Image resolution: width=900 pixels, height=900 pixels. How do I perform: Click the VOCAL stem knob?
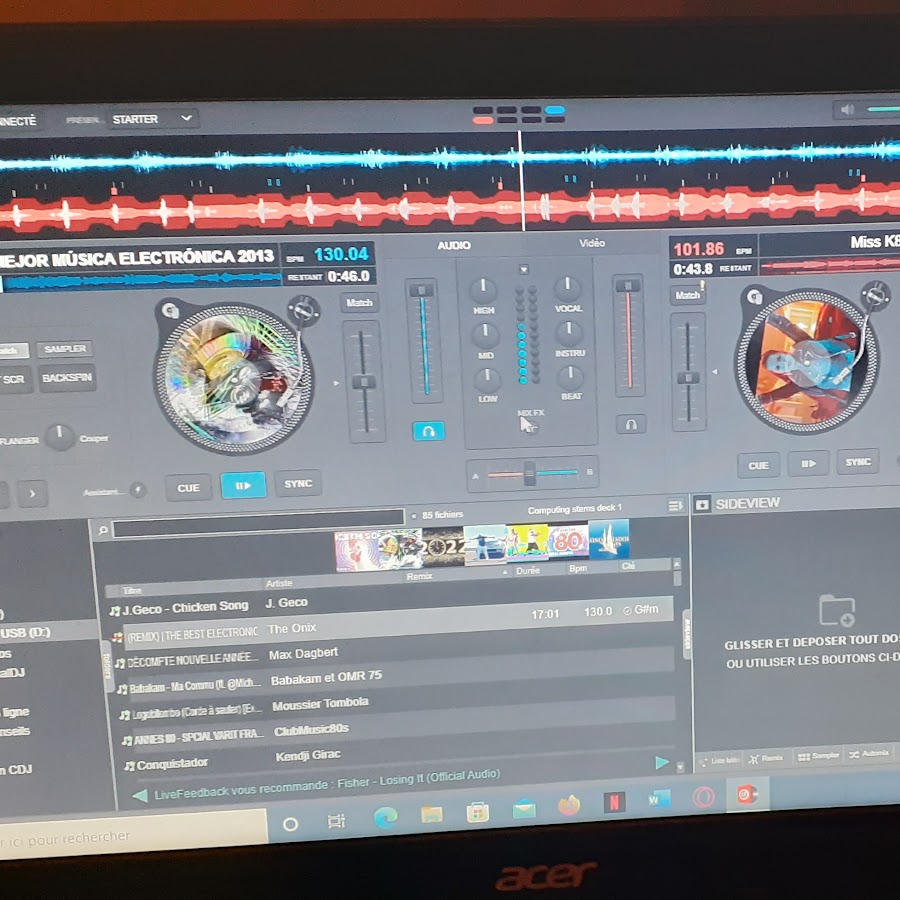point(567,288)
